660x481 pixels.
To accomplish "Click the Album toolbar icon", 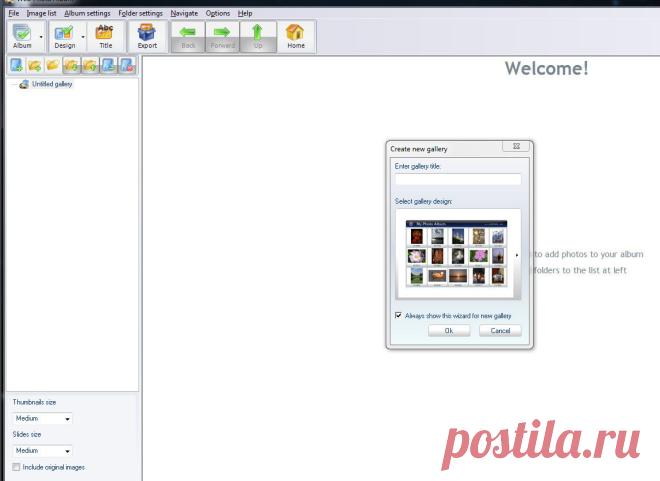I will tap(22, 36).
